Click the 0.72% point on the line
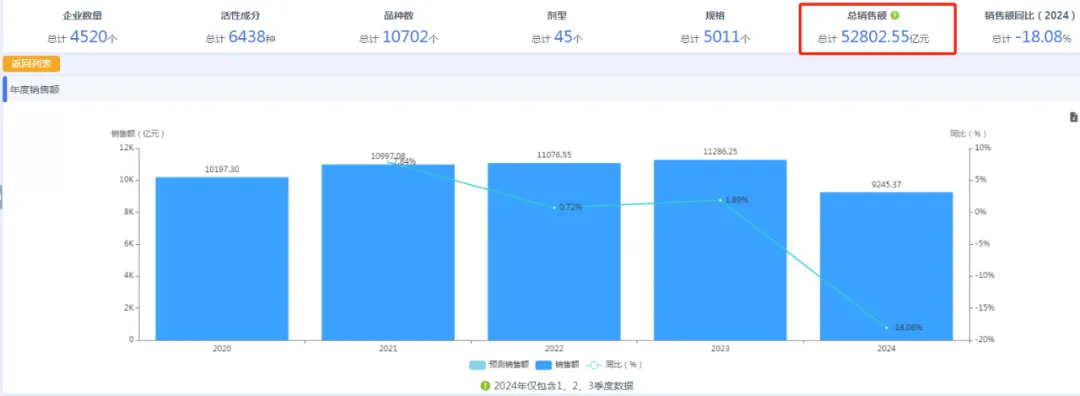The image size is (1080, 396). [554, 207]
